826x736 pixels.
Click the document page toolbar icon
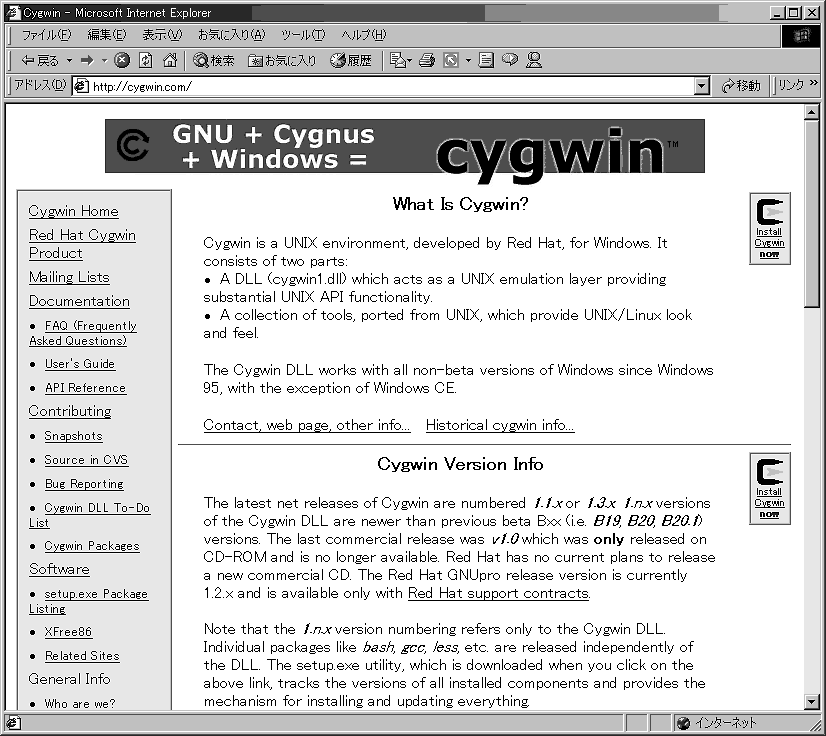click(x=486, y=61)
